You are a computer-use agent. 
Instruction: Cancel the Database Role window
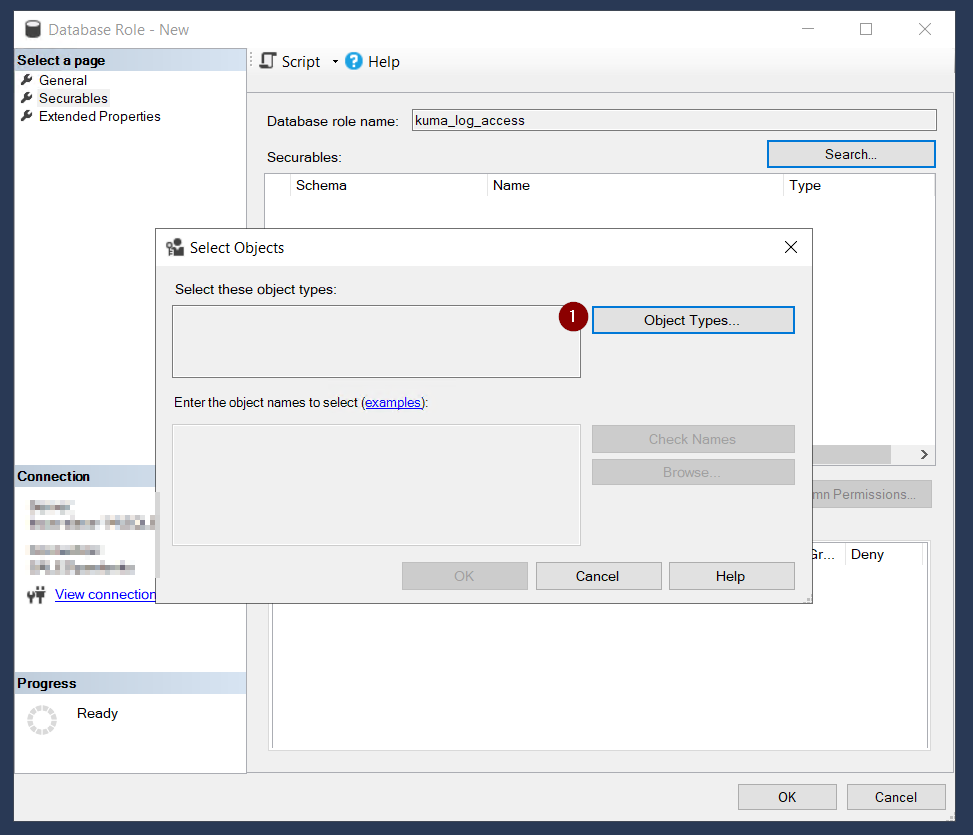pyautogui.click(x=895, y=797)
